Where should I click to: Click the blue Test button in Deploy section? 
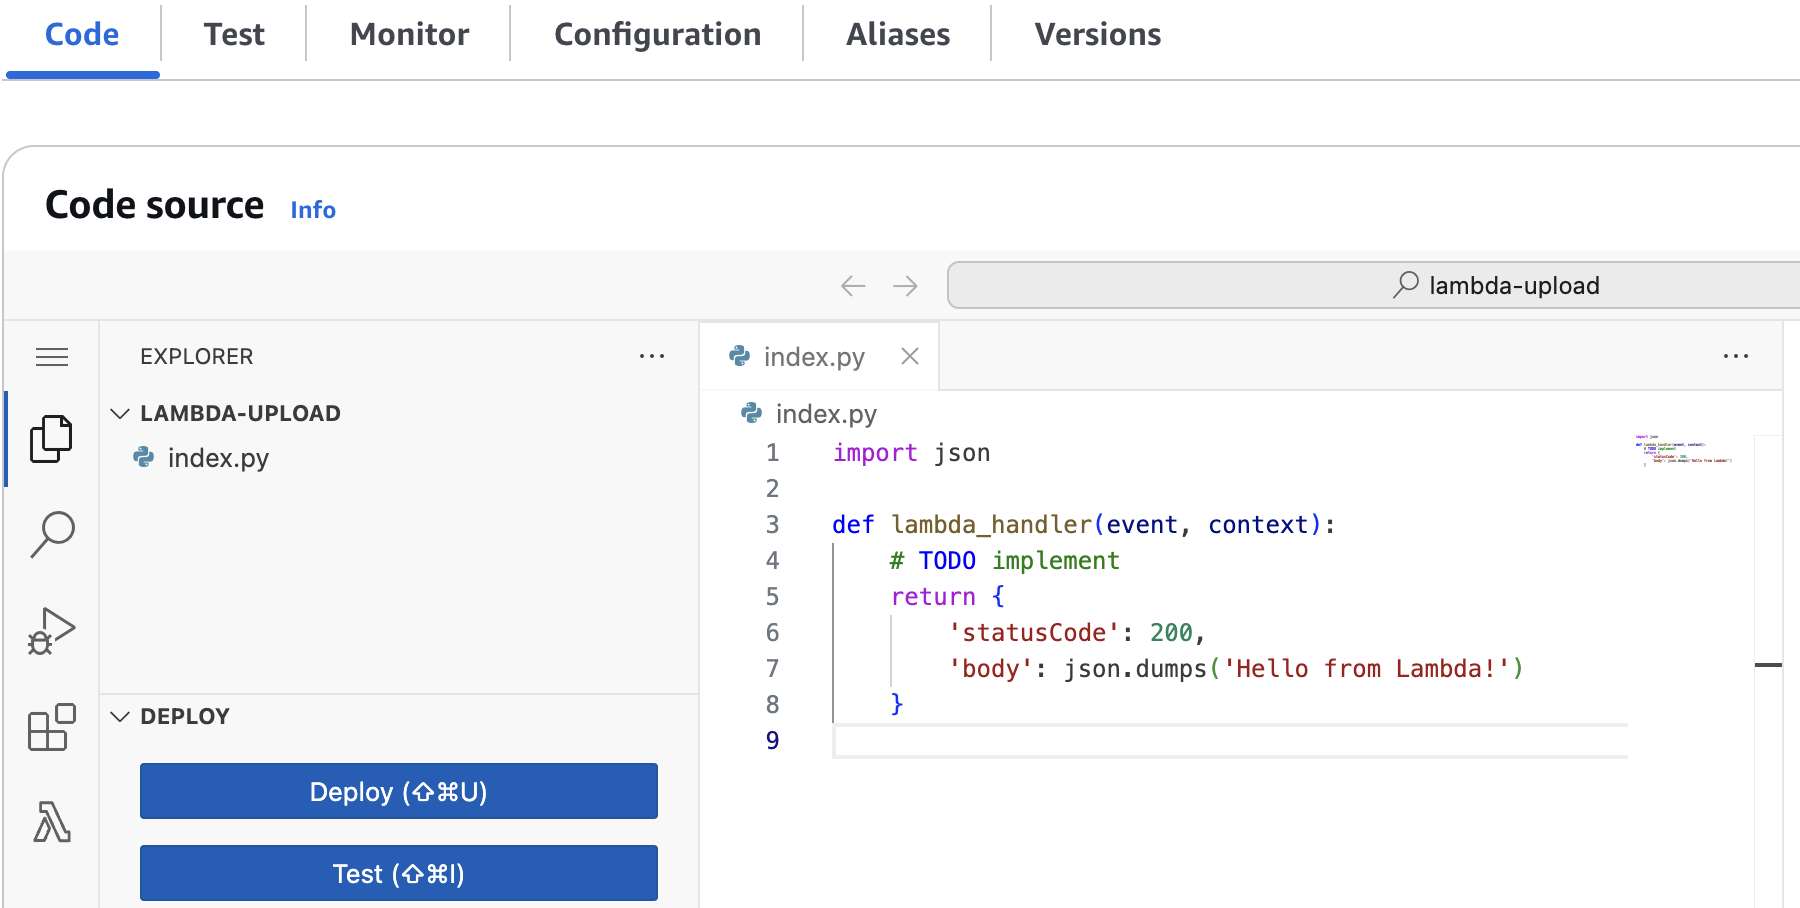(x=399, y=873)
